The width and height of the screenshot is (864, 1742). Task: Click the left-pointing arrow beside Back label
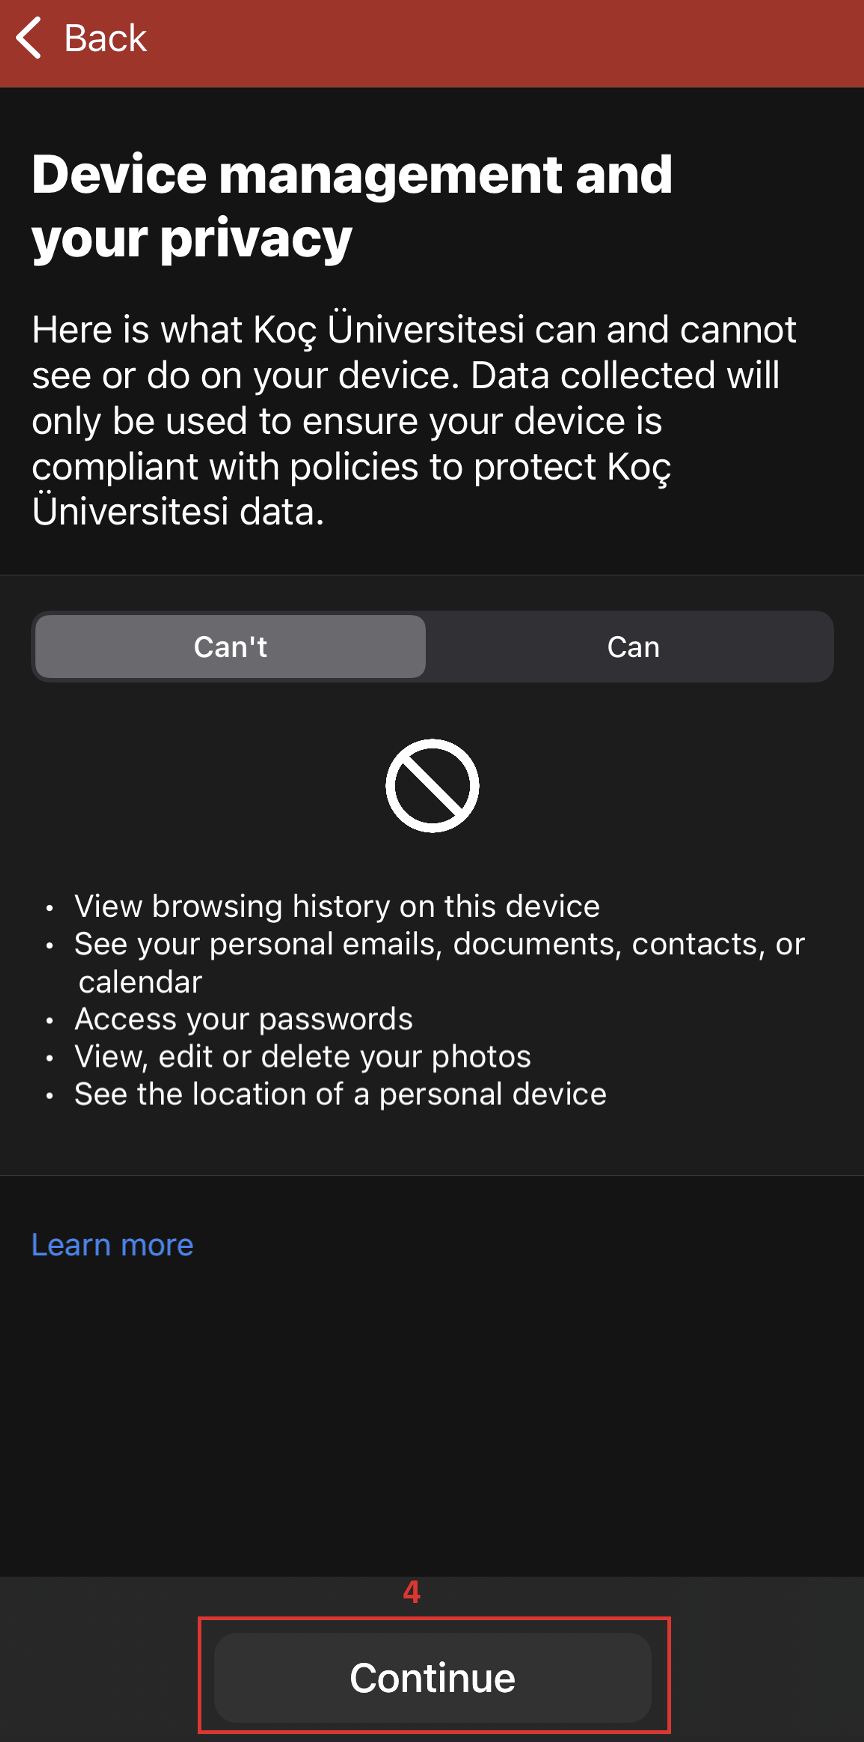(x=28, y=38)
